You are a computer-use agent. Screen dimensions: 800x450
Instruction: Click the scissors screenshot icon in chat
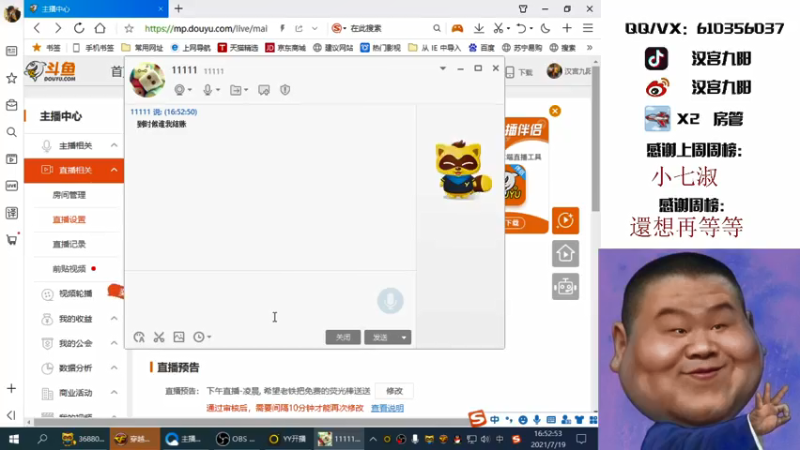pos(159,337)
